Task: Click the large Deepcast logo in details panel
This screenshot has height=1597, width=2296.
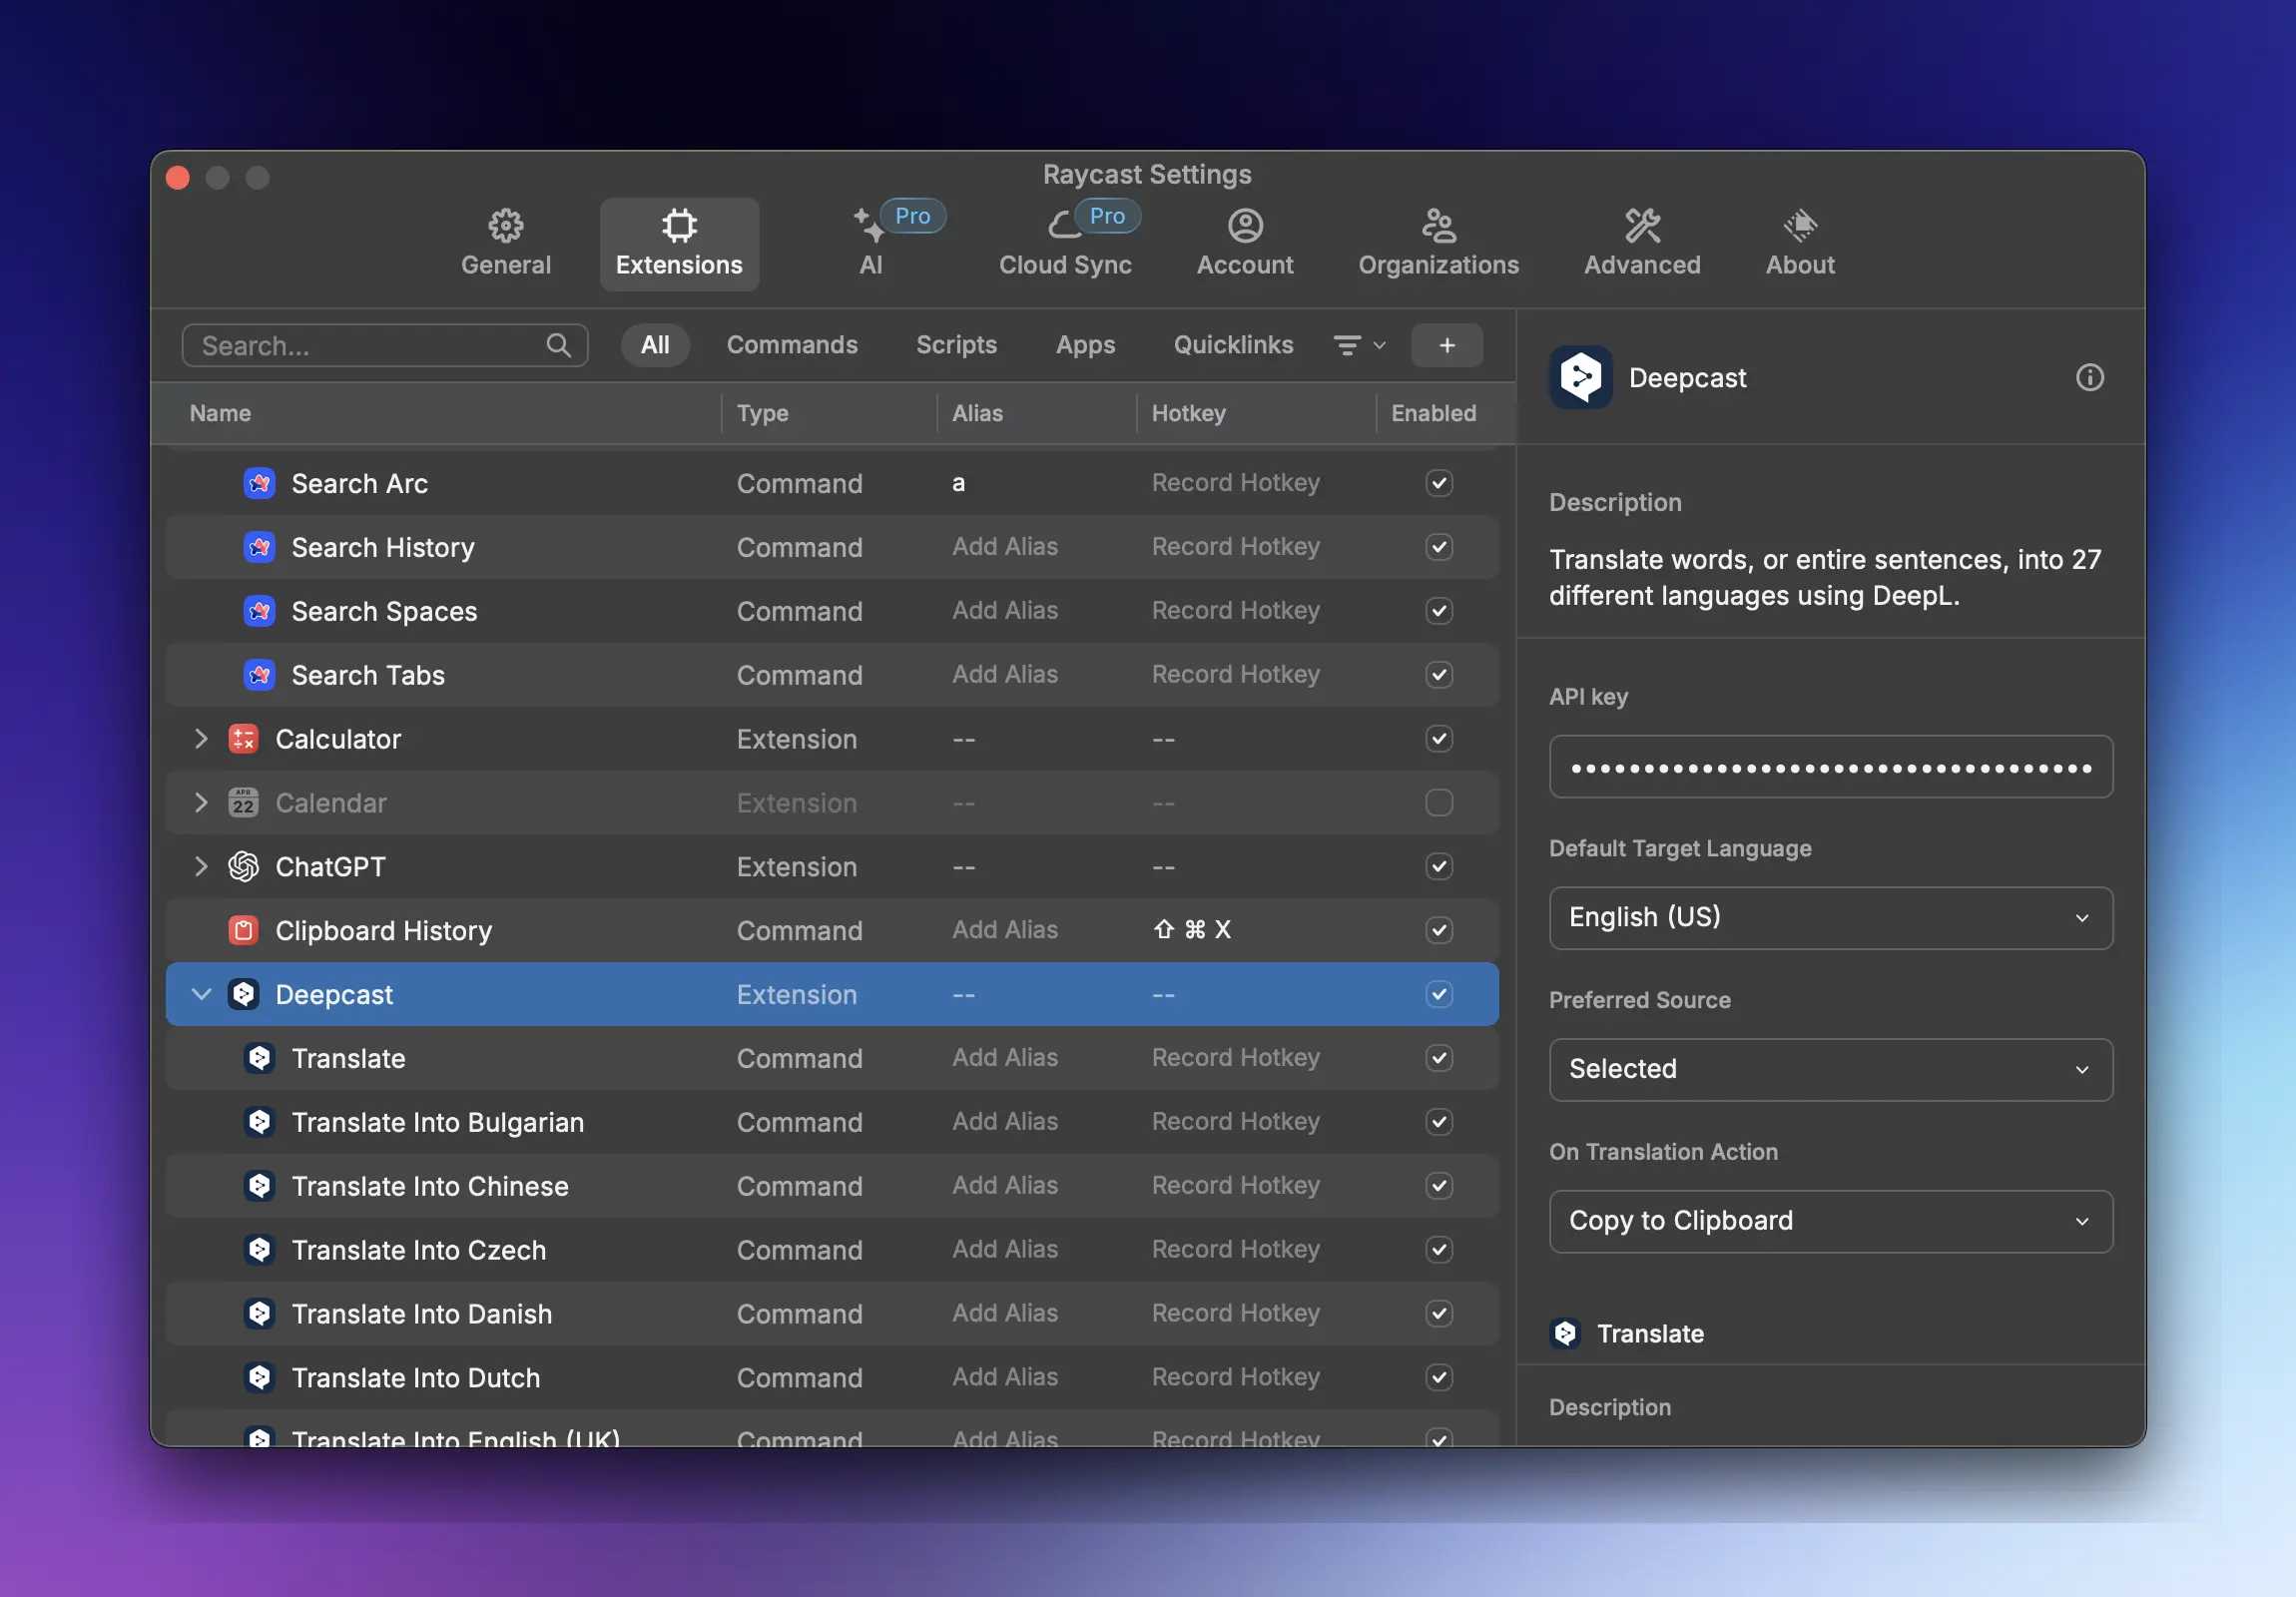Action: (1580, 377)
